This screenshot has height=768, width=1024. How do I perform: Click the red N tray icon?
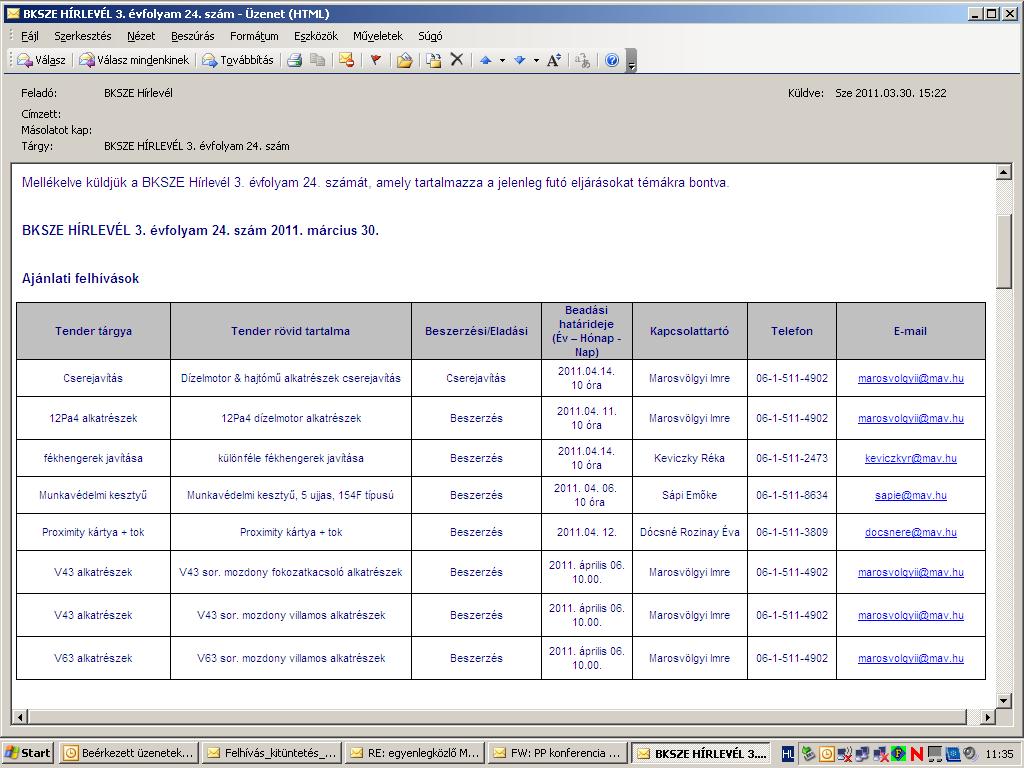(916, 754)
